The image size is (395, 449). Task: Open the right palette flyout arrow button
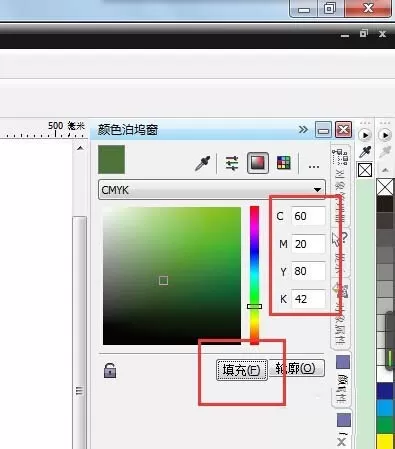point(385,135)
